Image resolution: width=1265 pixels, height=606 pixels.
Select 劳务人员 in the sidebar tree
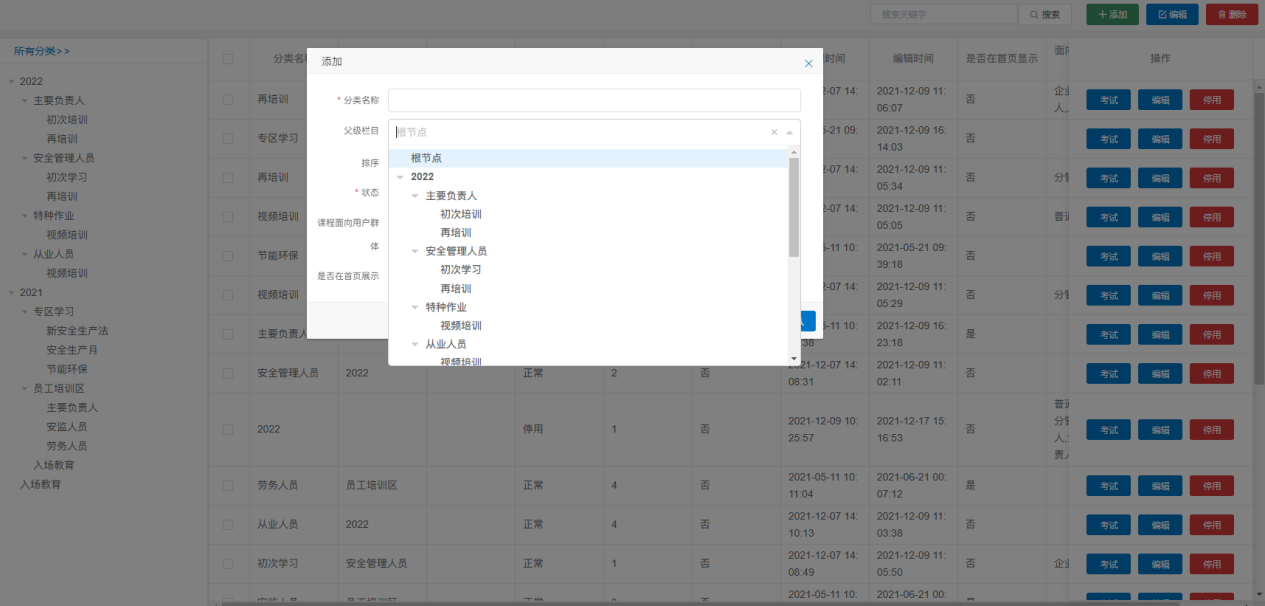click(x=66, y=446)
